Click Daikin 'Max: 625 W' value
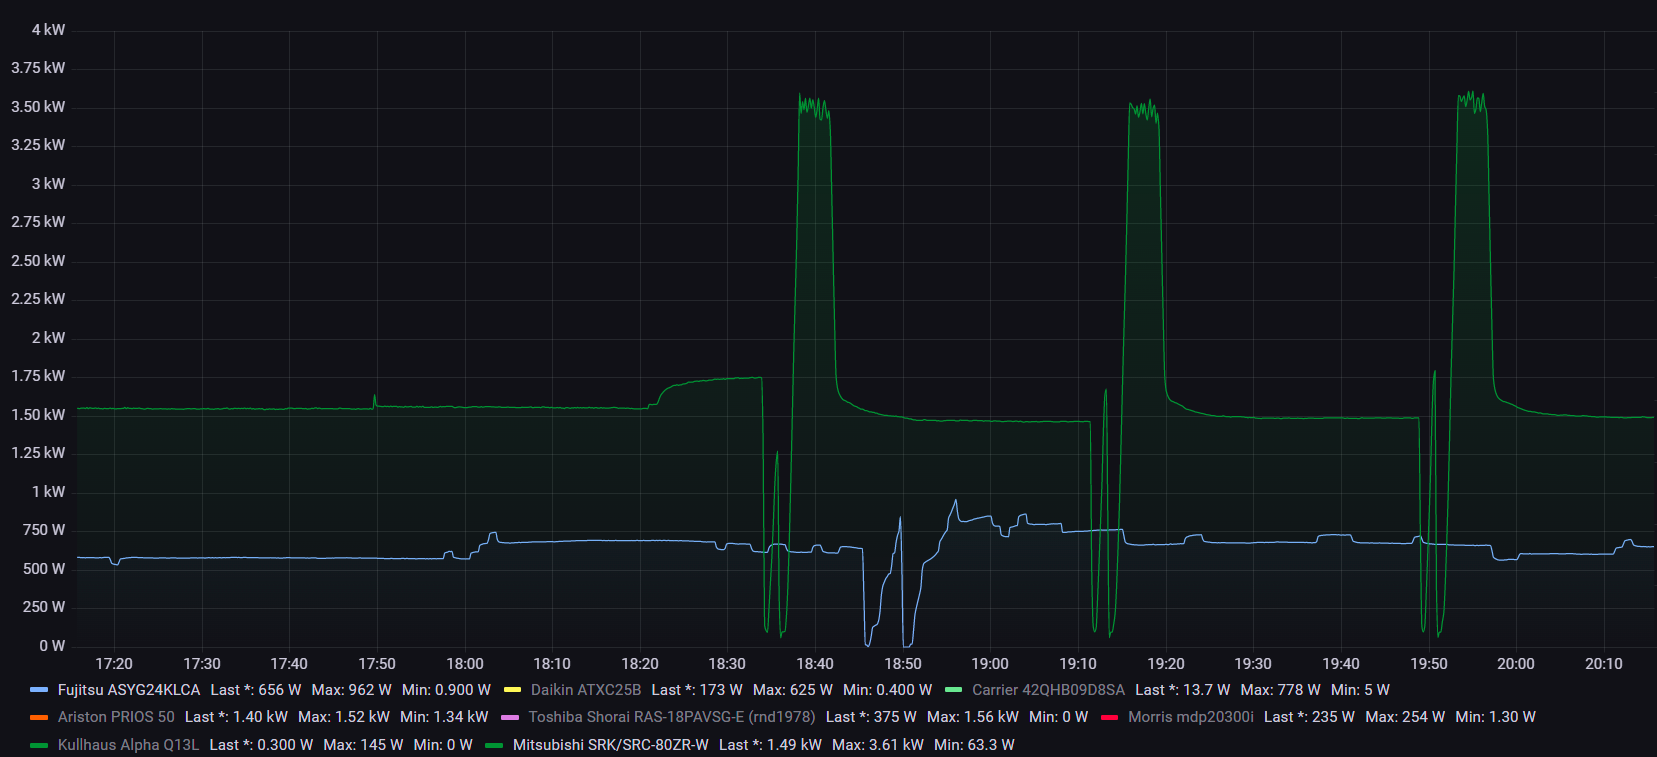 793,690
